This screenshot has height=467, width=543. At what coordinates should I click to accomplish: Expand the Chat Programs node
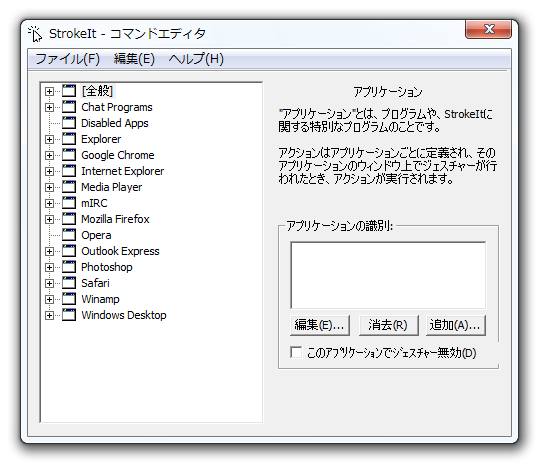pyautogui.click(x=49, y=107)
